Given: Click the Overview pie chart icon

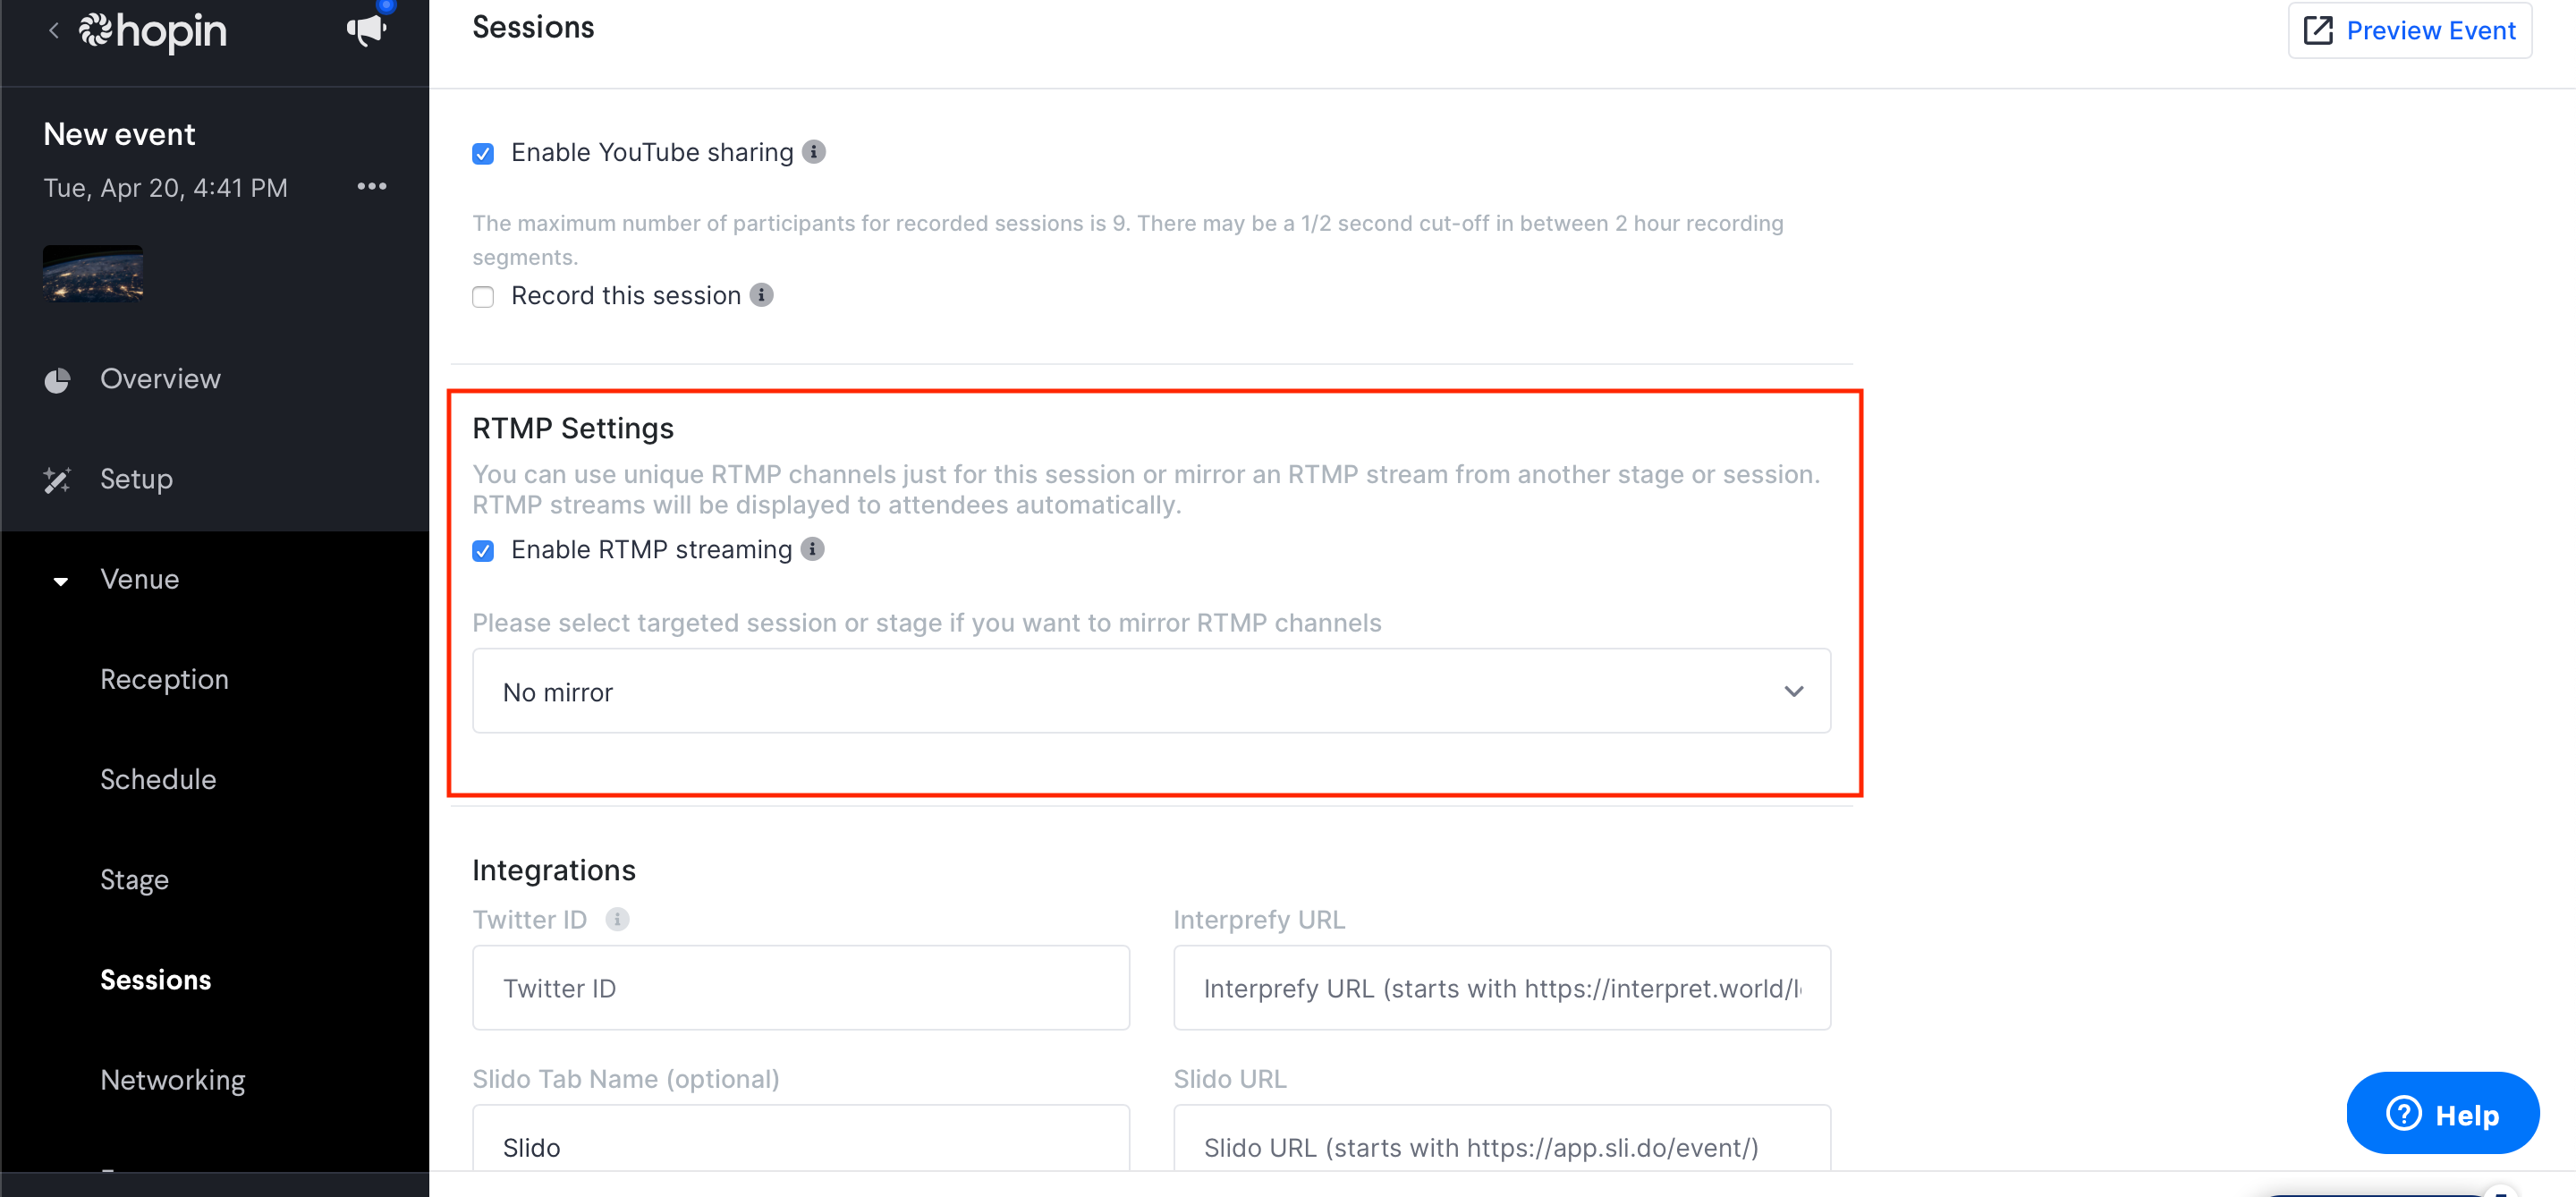Looking at the screenshot, I should (57, 380).
